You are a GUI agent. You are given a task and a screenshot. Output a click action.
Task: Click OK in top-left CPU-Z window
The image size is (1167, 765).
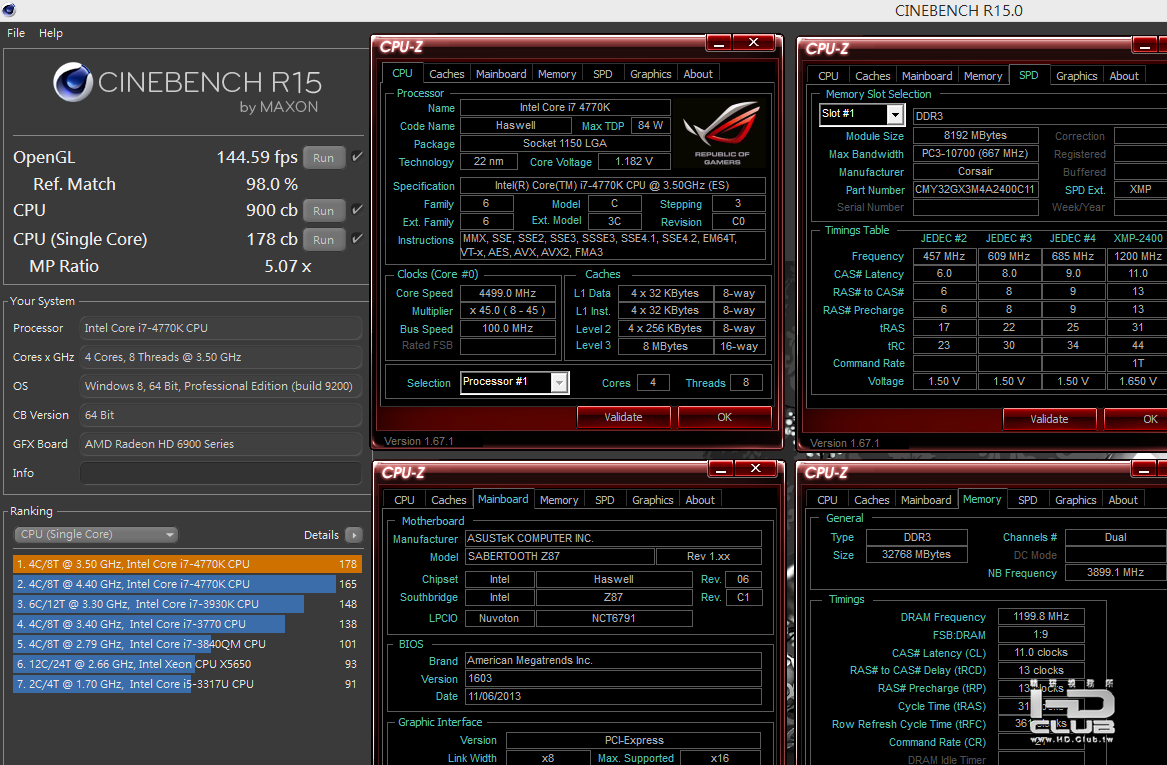[x=724, y=417]
